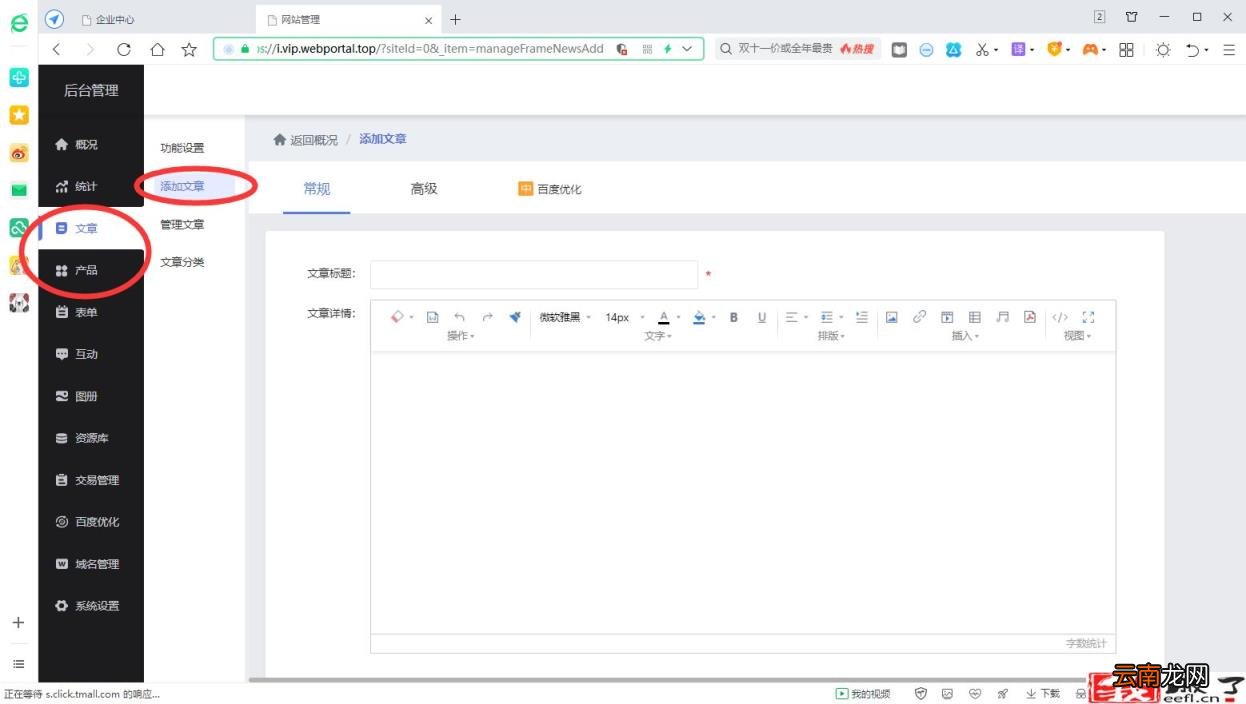
Task: Open 功能设置 in the submenu
Action: point(182,148)
